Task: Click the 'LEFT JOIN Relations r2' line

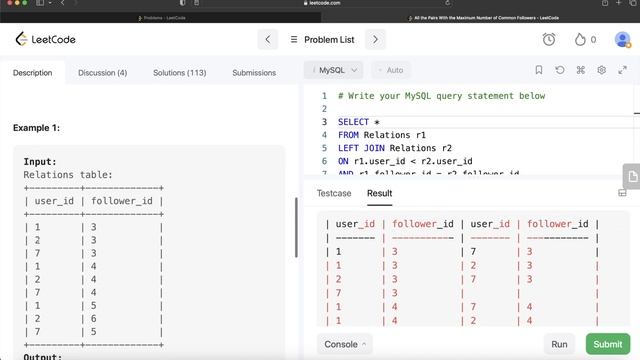Action: pos(395,148)
